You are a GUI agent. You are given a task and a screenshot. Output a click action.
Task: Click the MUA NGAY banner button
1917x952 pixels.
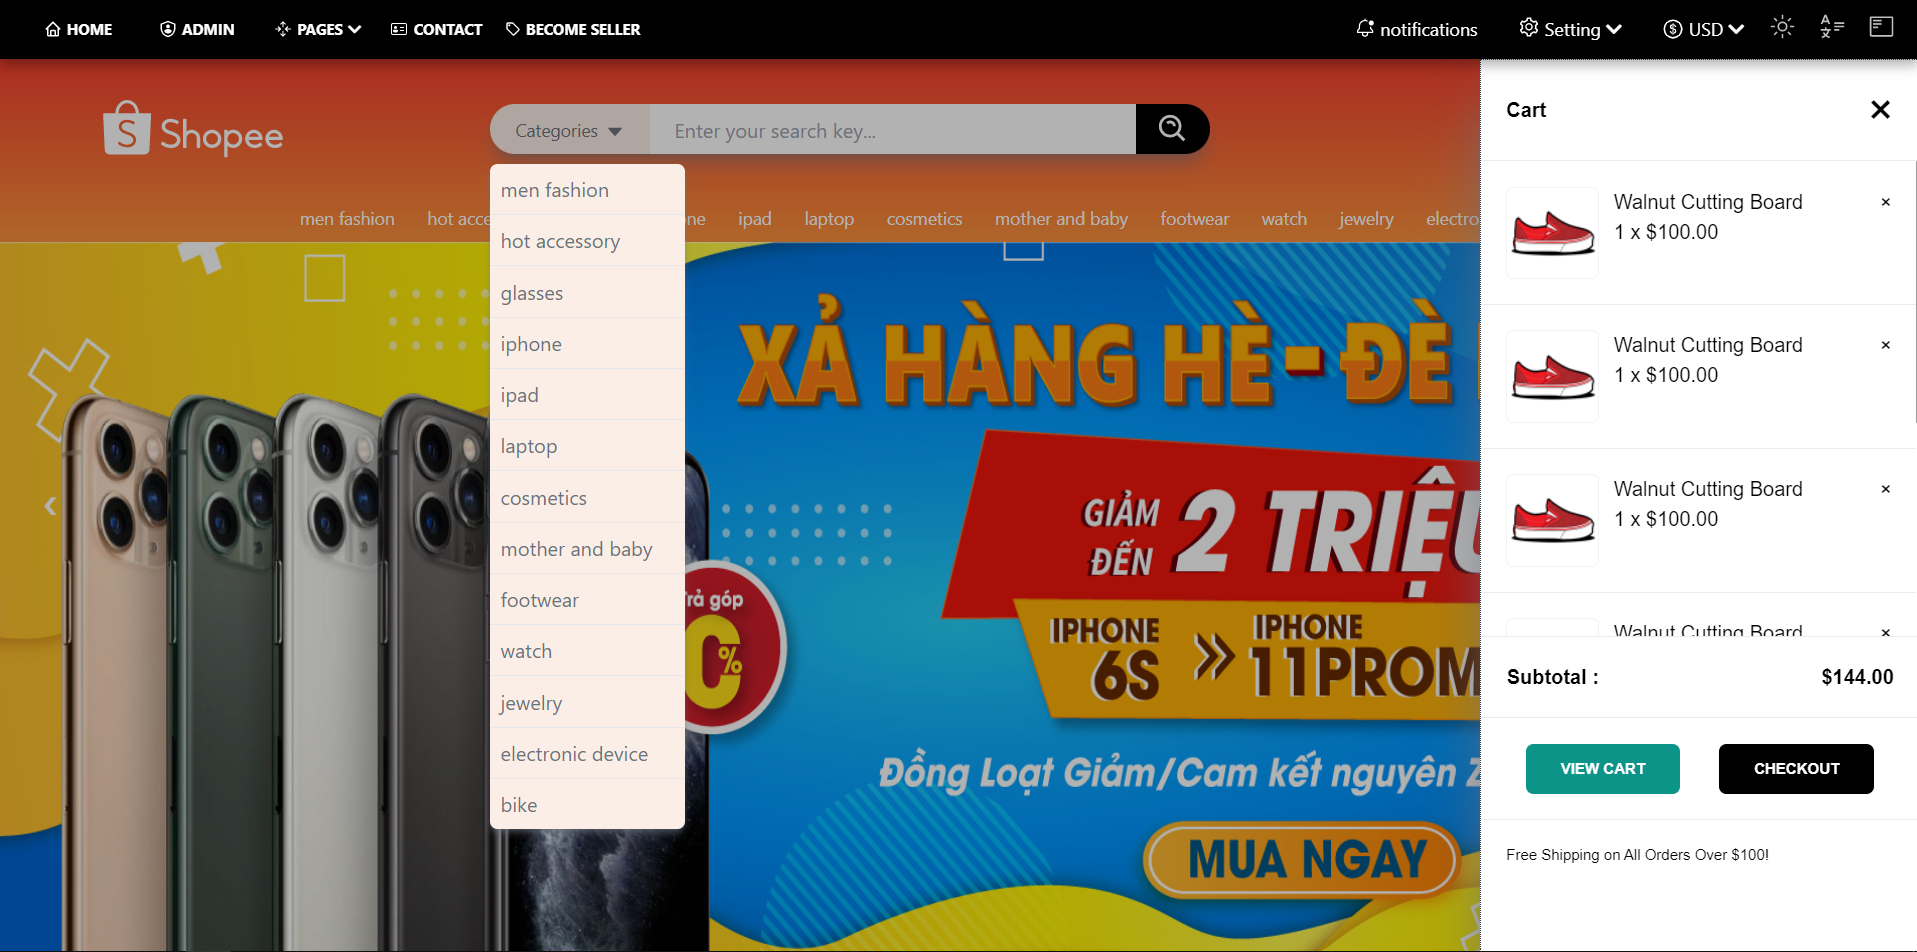1303,859
